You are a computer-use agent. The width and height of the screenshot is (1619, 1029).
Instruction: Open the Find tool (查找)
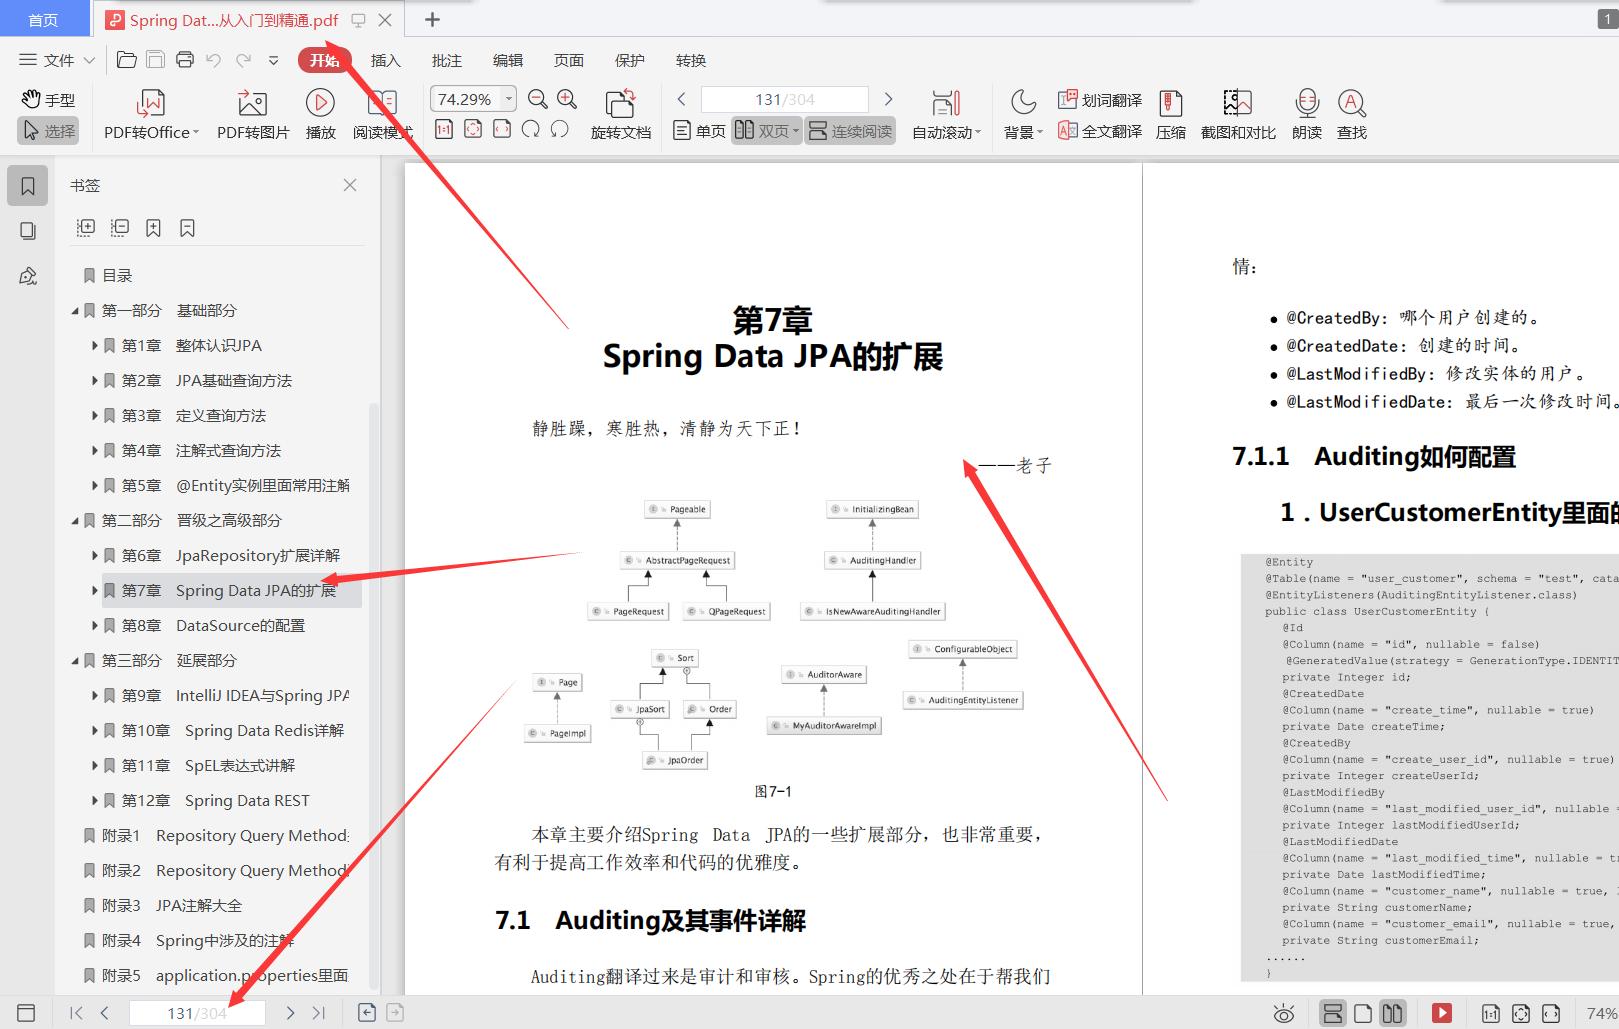[x=1352, y=115]
